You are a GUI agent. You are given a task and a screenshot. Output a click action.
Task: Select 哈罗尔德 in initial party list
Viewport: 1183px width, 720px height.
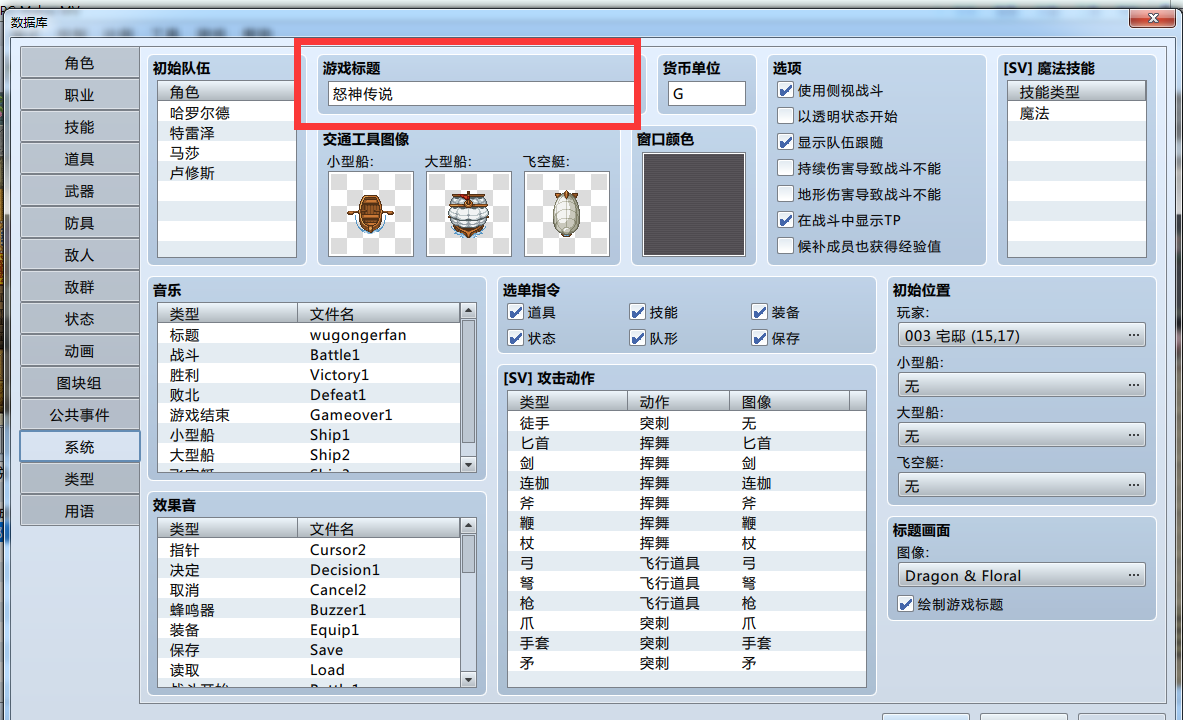click(226, 113)
